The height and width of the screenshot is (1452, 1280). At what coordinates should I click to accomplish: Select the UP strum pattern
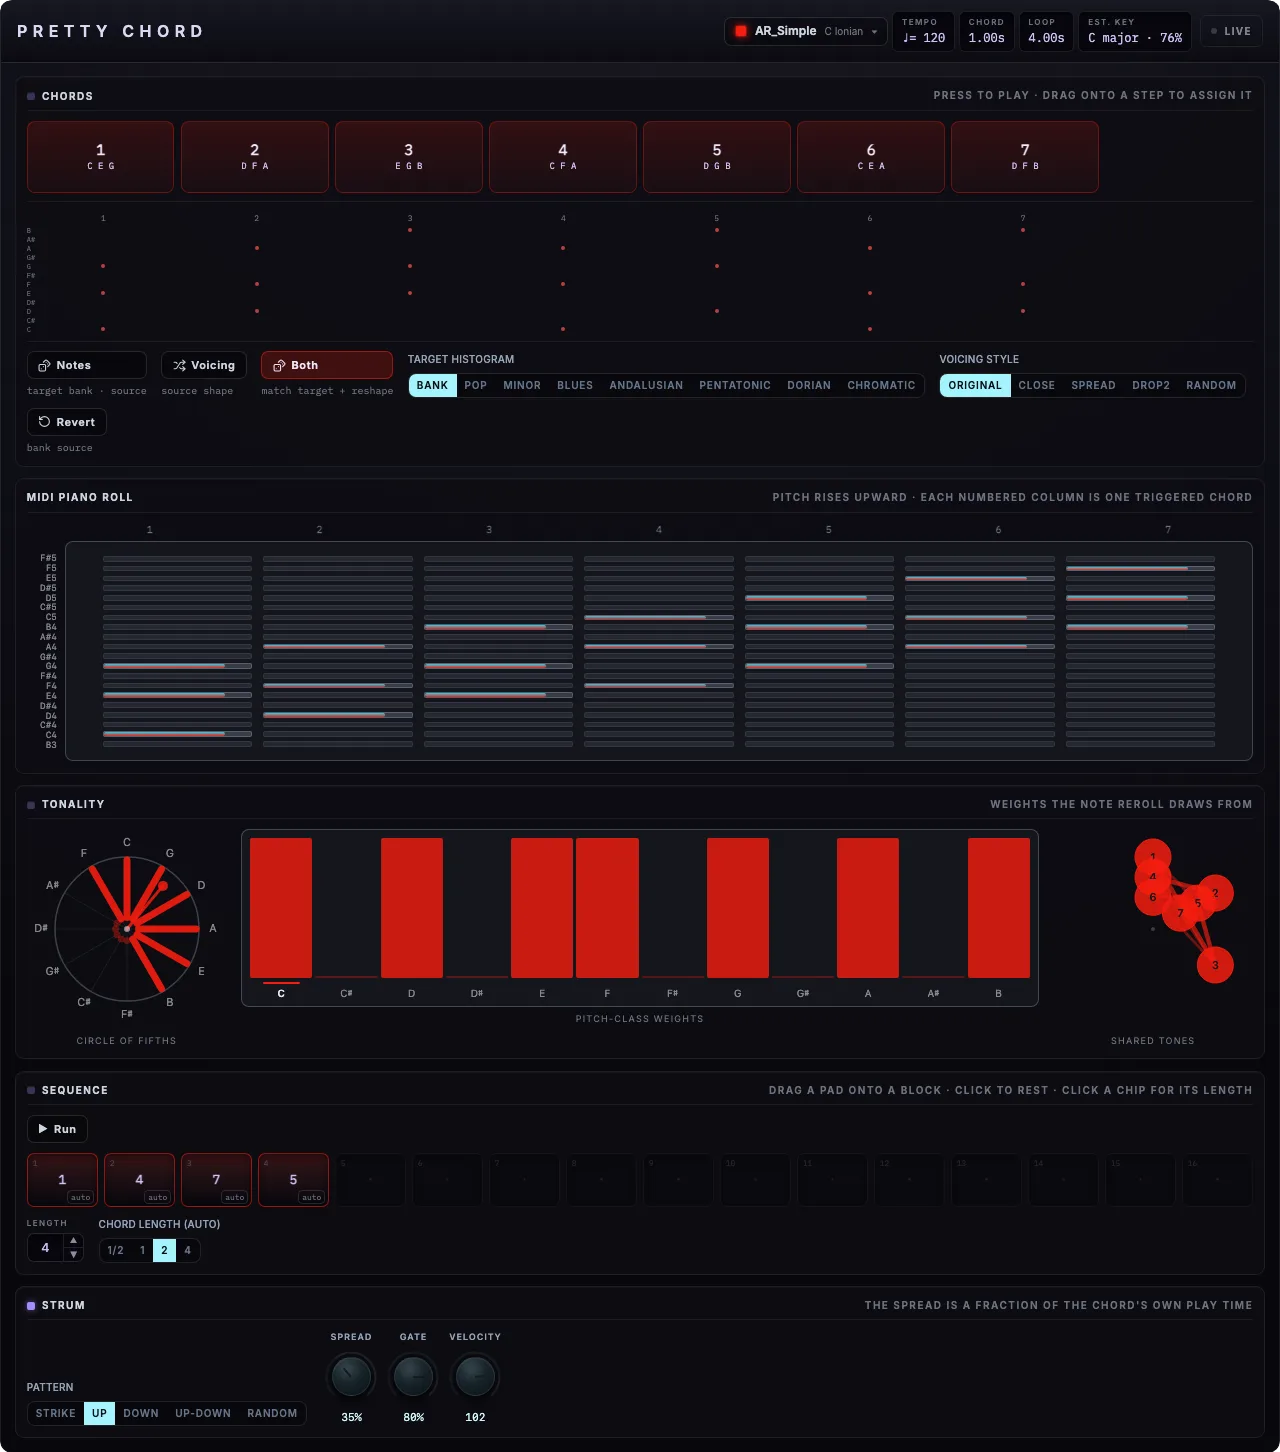[99, 1413]
